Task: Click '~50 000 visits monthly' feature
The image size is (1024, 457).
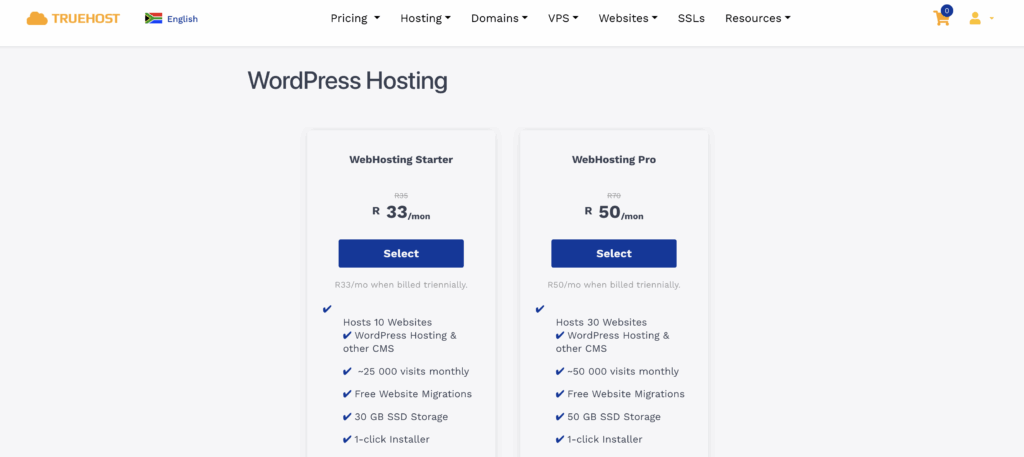Action: click(x=623, y=371)
